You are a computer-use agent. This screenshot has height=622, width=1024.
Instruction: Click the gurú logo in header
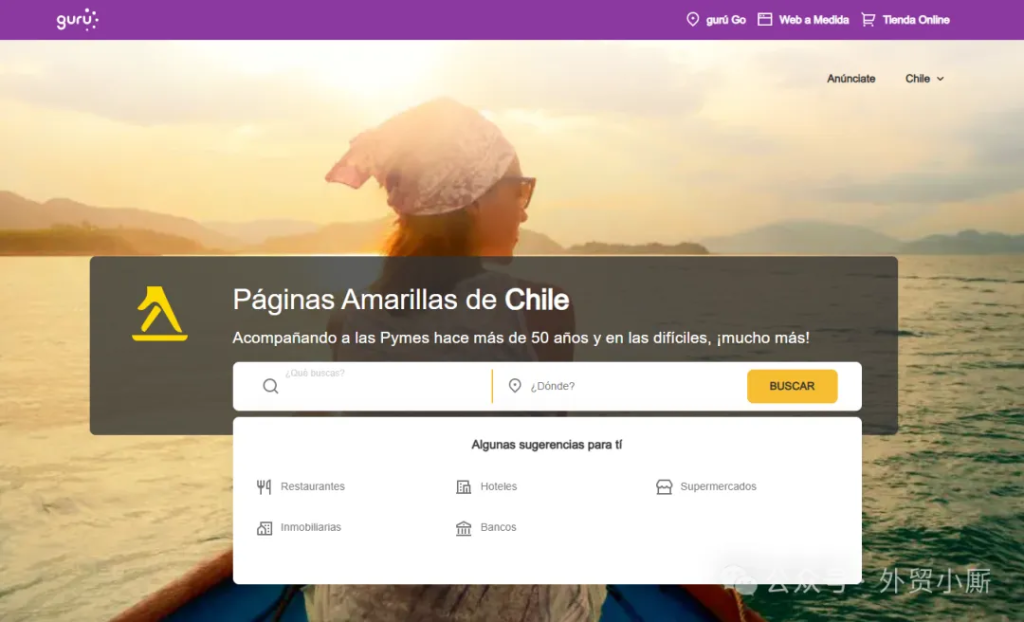click(x=77, y=20)
